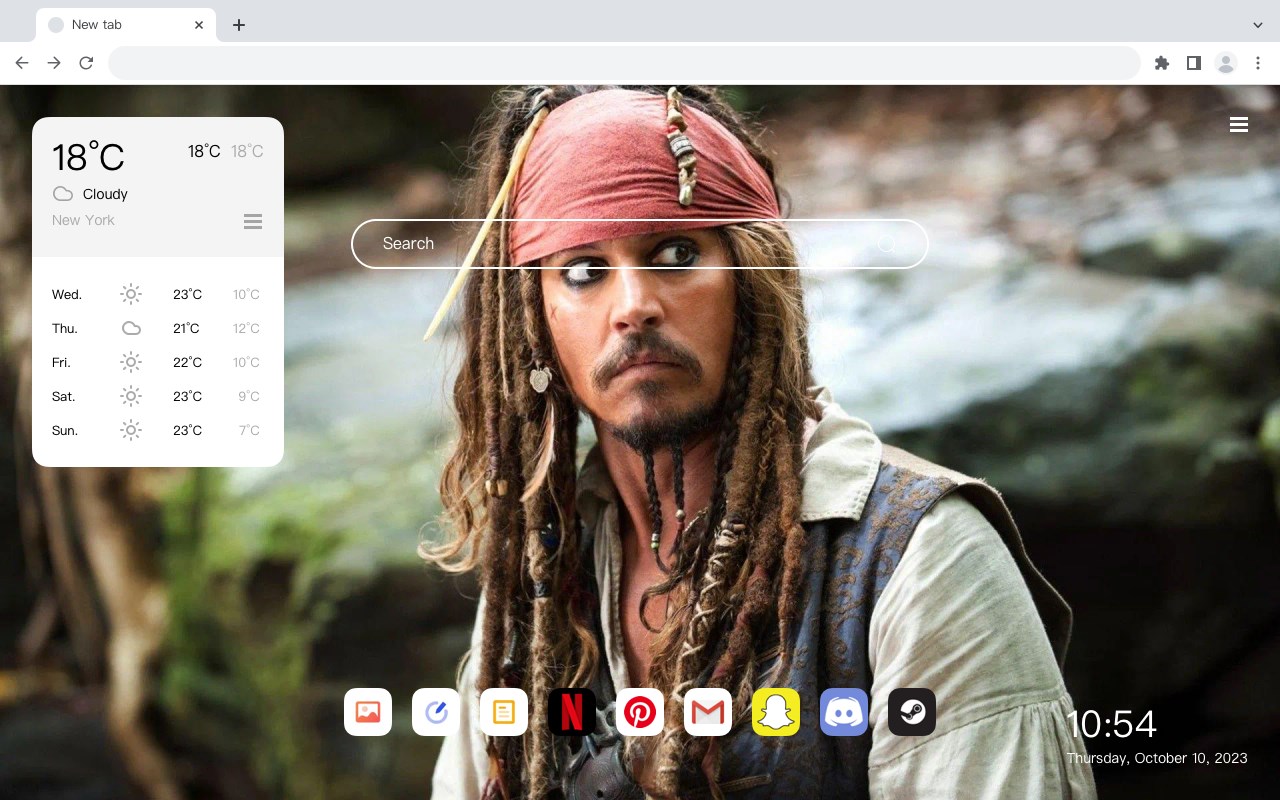The height and width of the screenshot is (800, 1280).
Task: Click Thu. high of 21°C
Action: pyautogui.click(x=186, y=328)
